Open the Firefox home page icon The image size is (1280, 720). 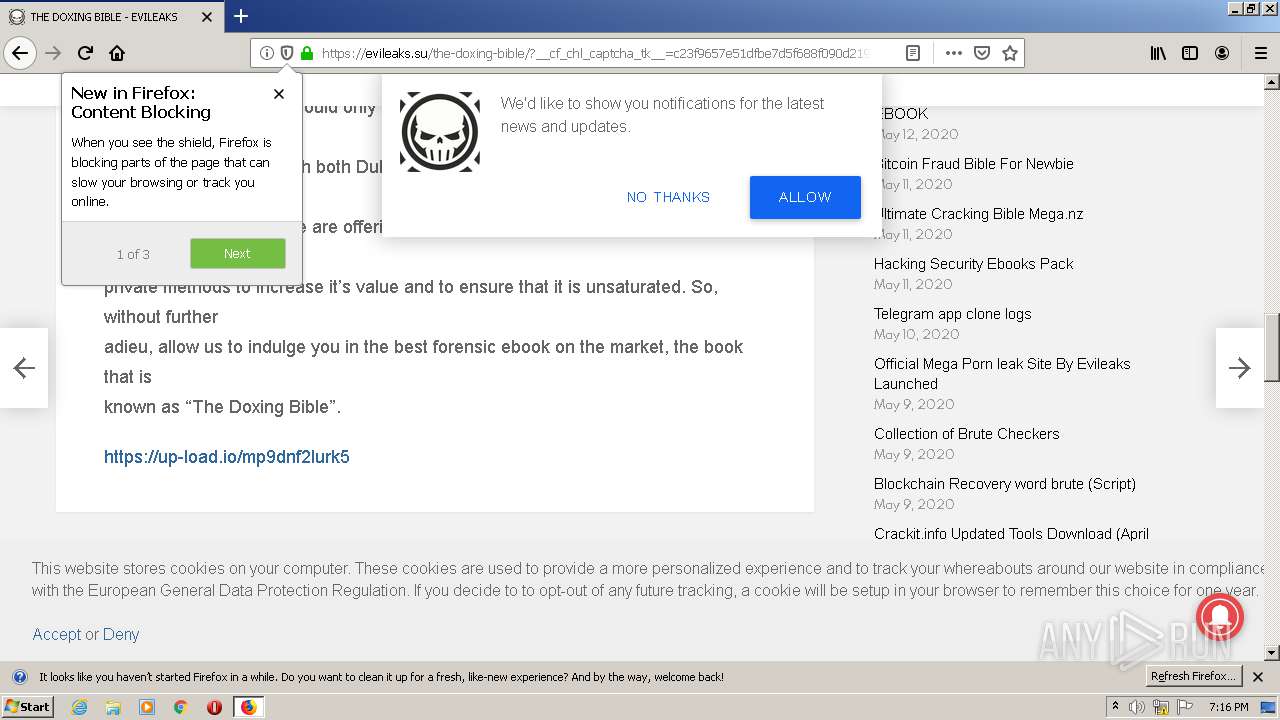pos(117,53)
